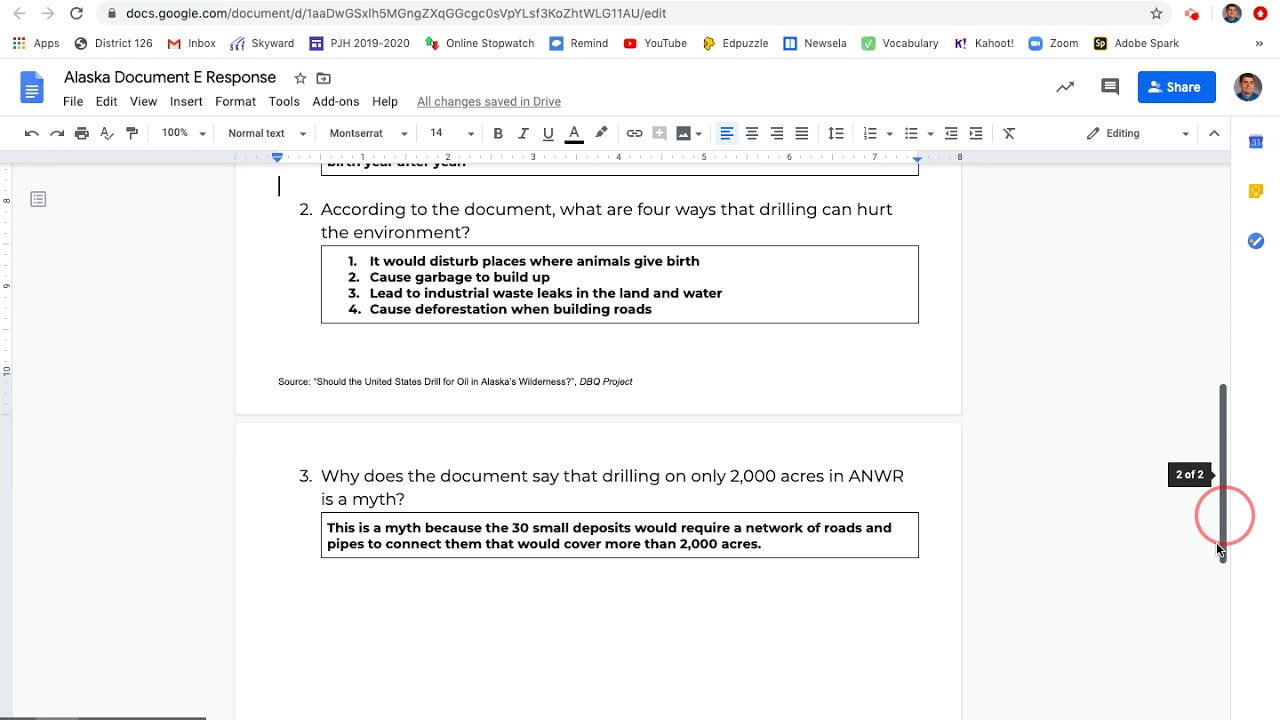Open the Insert menu

pos(186,102)
